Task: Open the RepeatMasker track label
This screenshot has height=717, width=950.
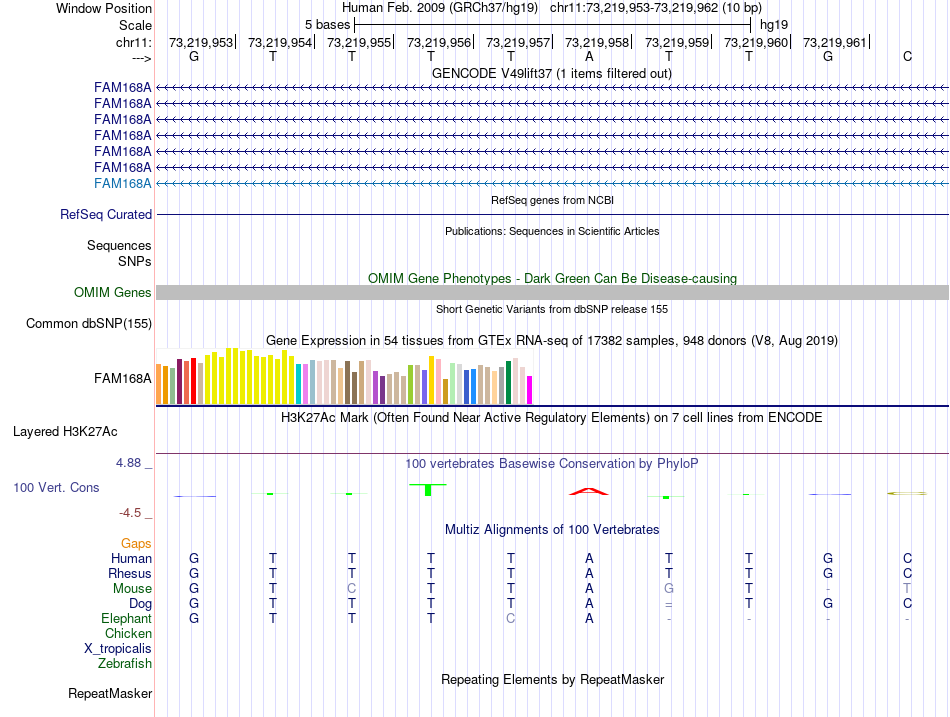Action: point(110,693)
